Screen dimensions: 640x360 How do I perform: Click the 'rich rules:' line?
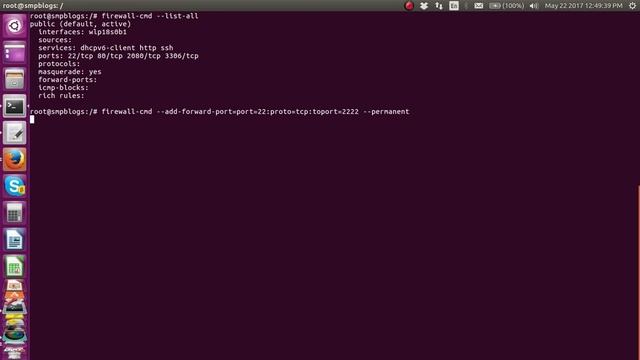click(x=61, y=96)
